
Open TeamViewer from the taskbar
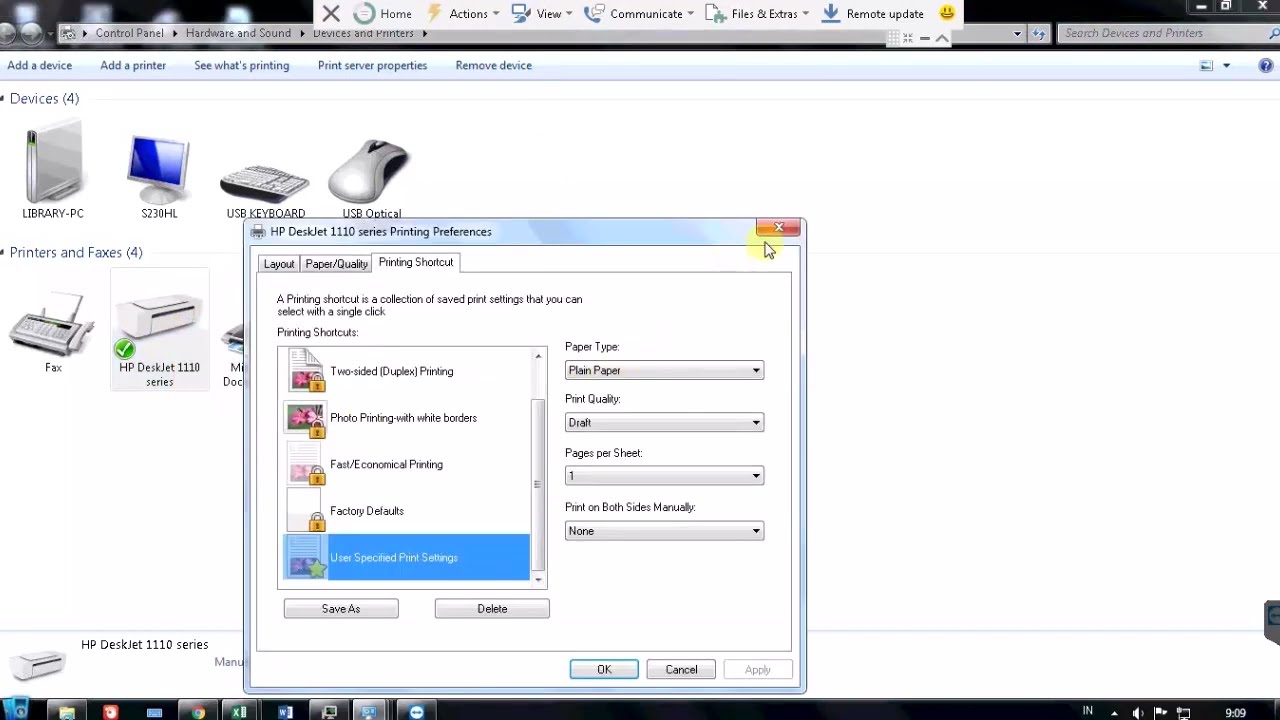416,712
